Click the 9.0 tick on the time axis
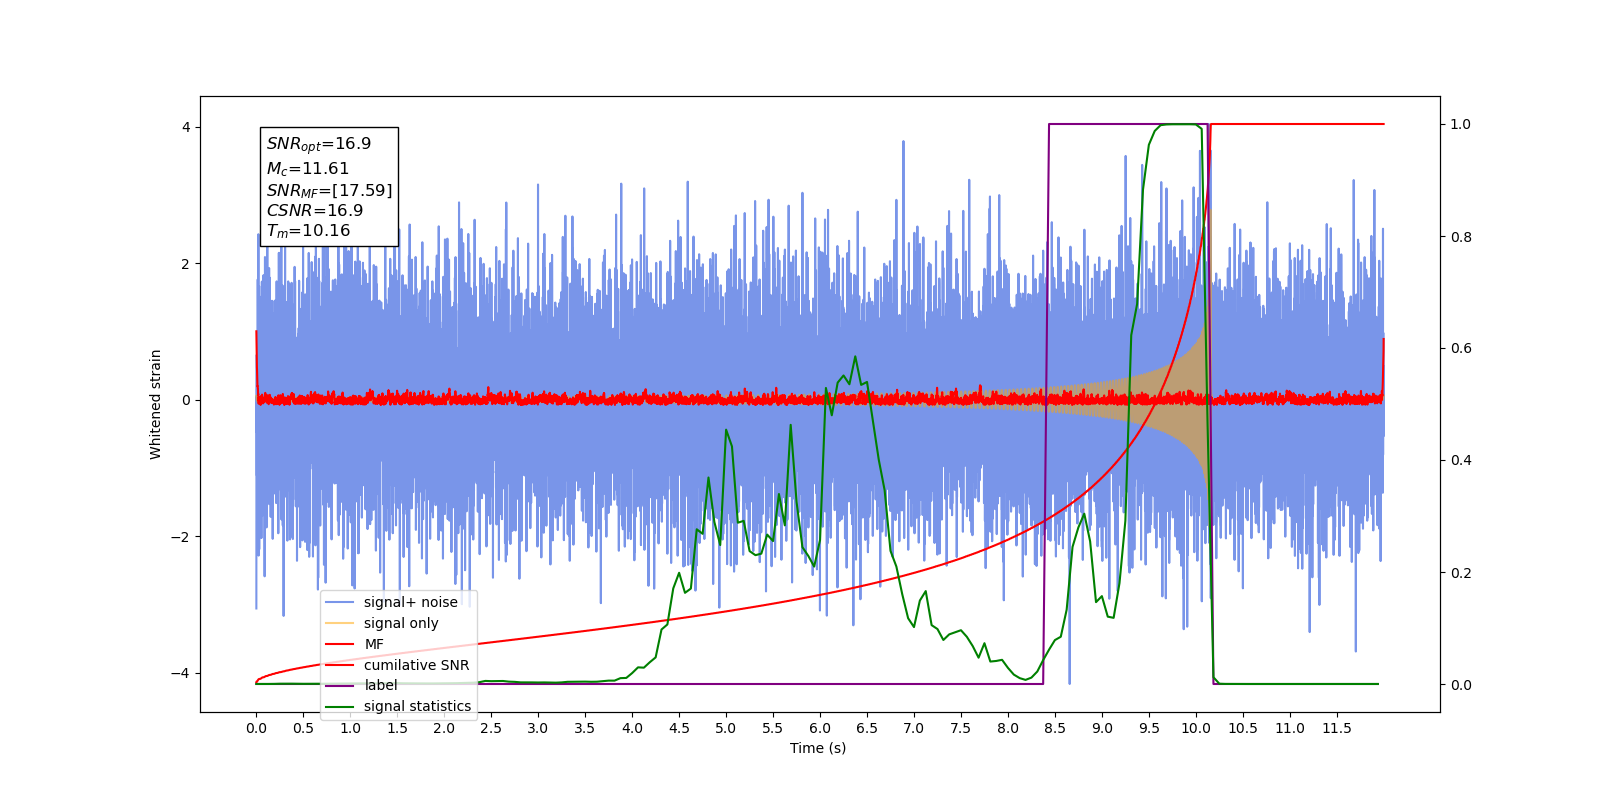This screenshot has width=1600, height=800. (x=1102, y=728)
